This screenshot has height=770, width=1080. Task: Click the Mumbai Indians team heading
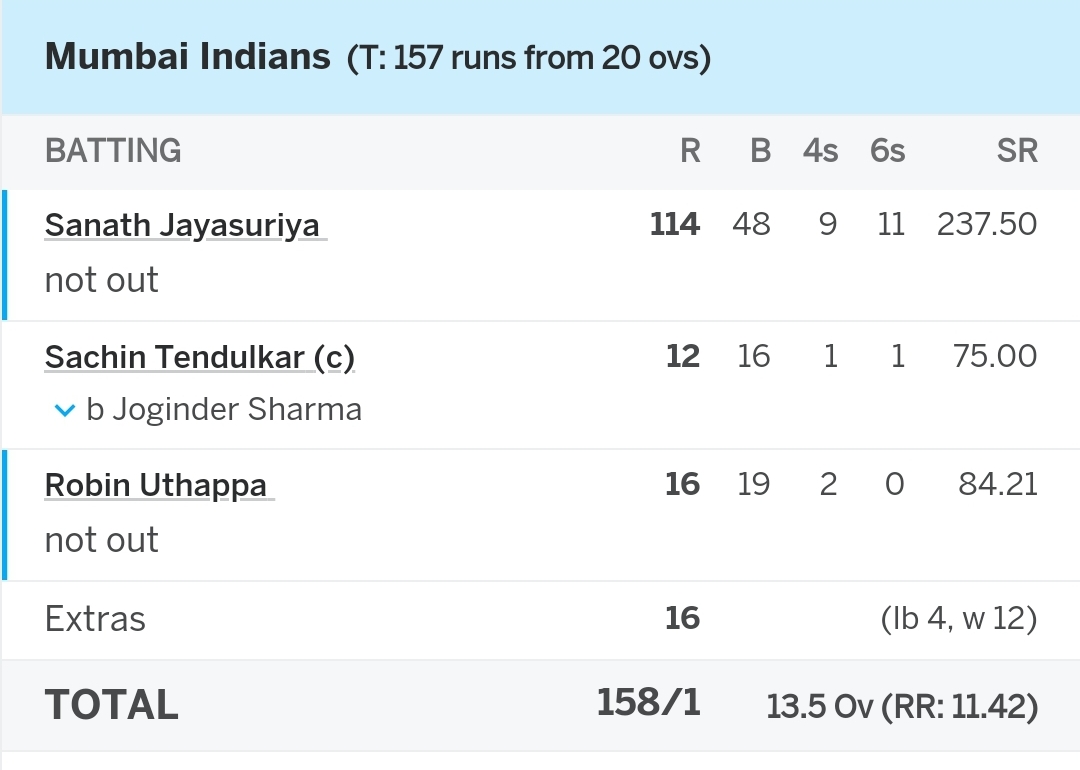click(187, 56)
